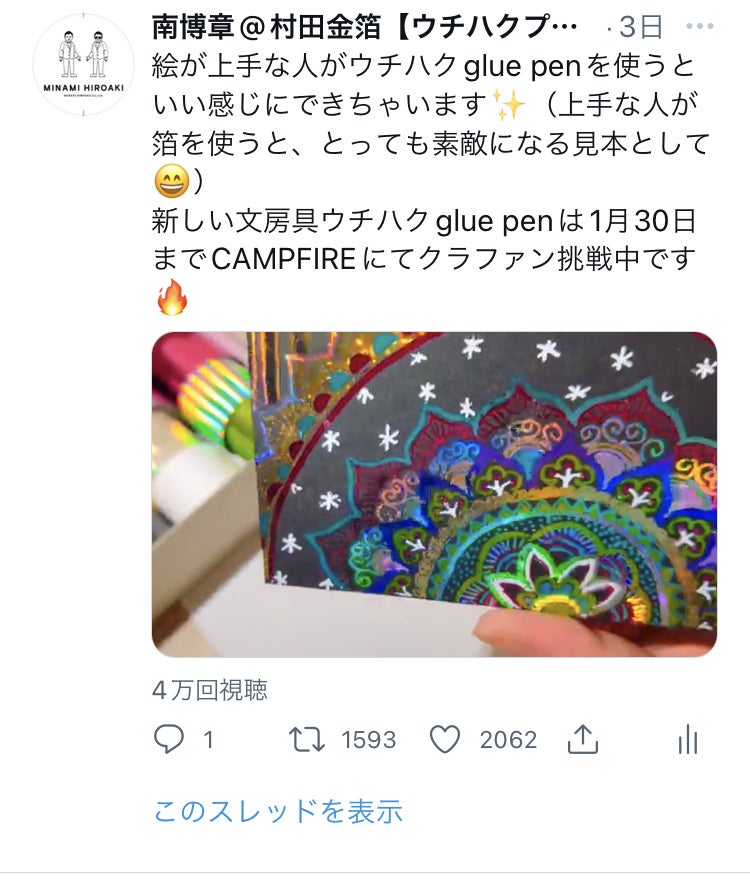Open the MINAMI HIROAKI profile avatar
750x879 pixels.
[x=84, y=64]
